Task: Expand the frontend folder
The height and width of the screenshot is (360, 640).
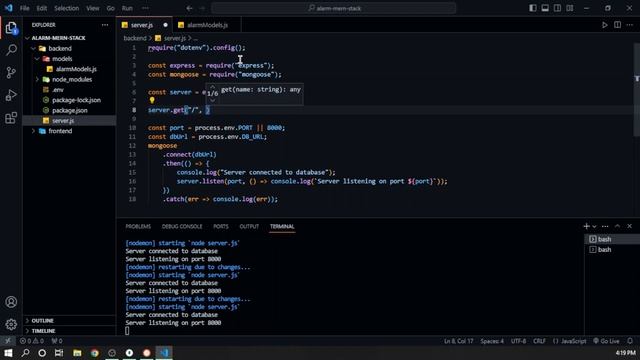Action: point(33,131)
